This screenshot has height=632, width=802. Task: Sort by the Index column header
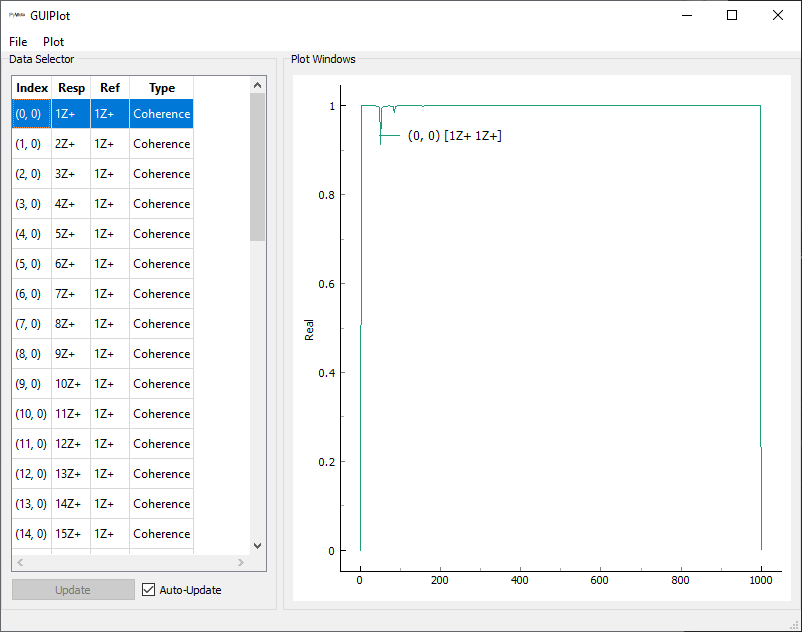(32, 88)
